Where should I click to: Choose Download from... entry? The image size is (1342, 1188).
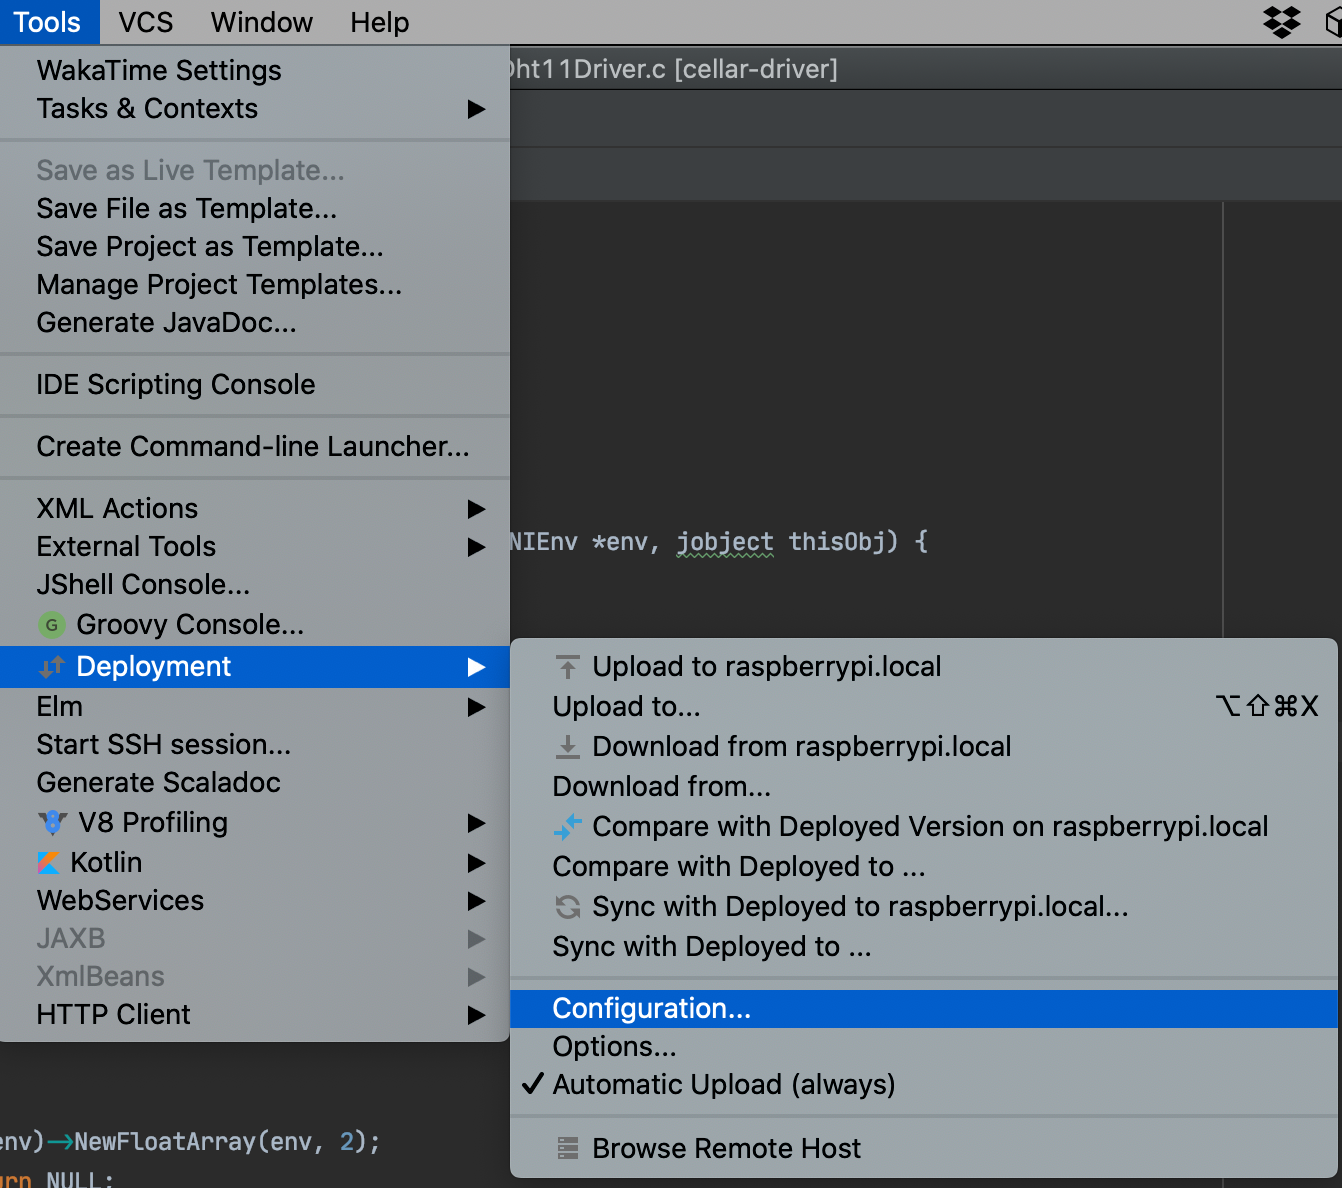(x=924, y=787)
